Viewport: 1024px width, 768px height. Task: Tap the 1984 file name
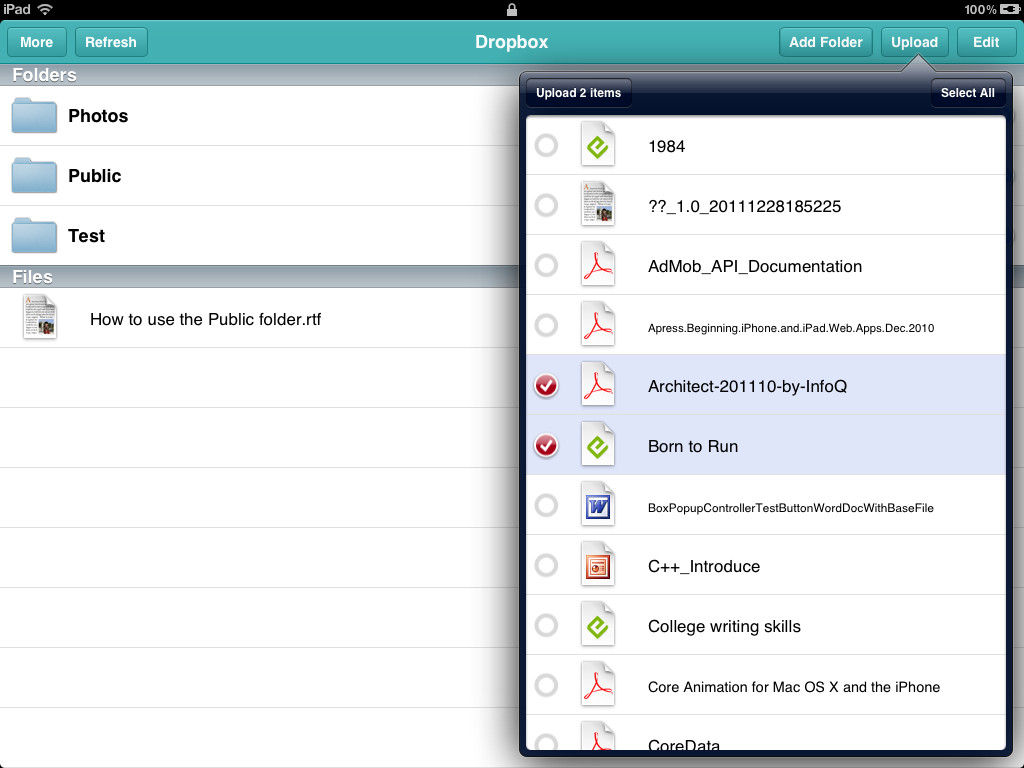coord(666,146)
